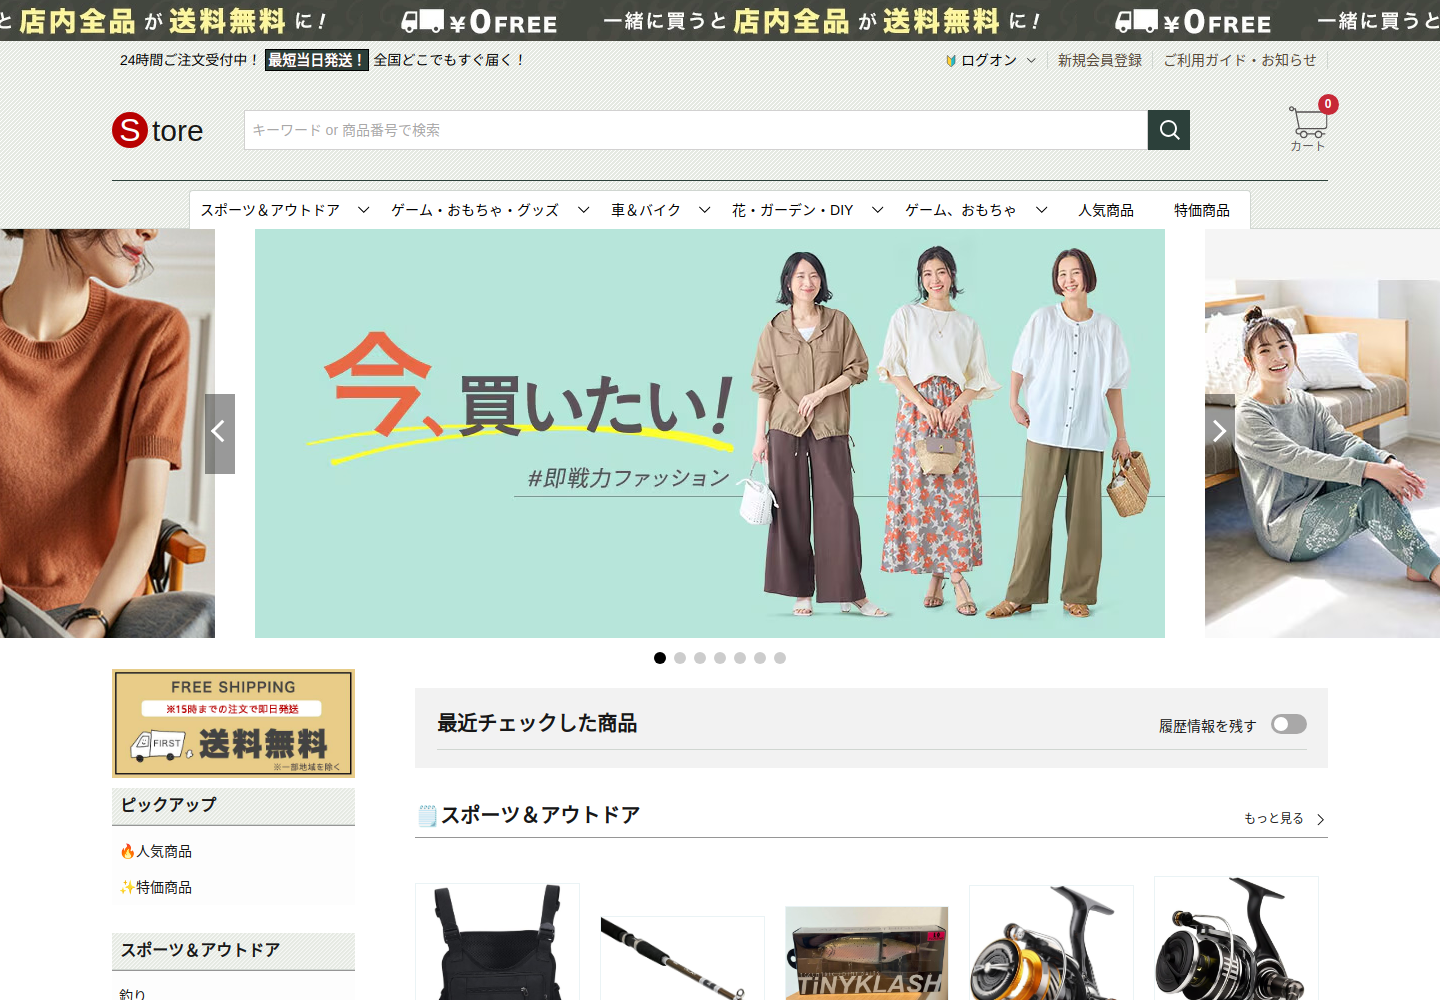
Task: Open 車＆バイク in the navigation bar
Action: tap(646, 210)
